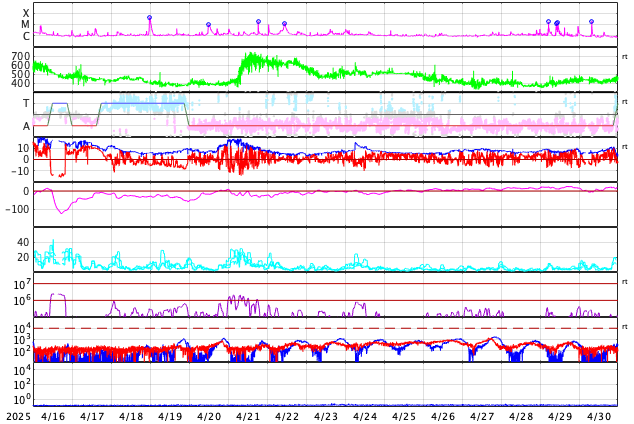Click the -100 tick on the magenta index panel
Screen dimensions: 634x424
(18, 209)
